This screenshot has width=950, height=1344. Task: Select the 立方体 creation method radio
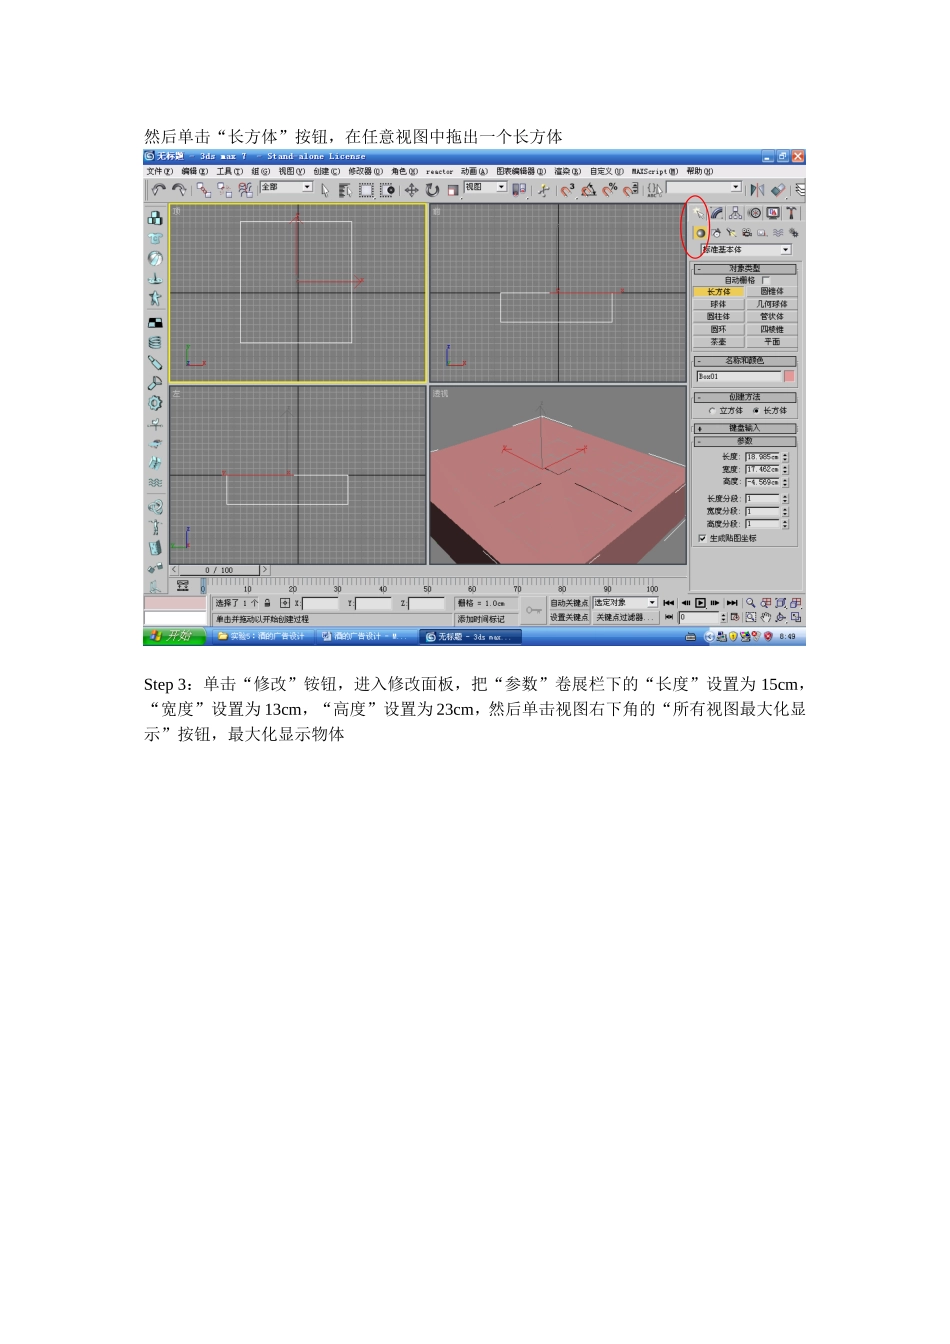[712, 411]
